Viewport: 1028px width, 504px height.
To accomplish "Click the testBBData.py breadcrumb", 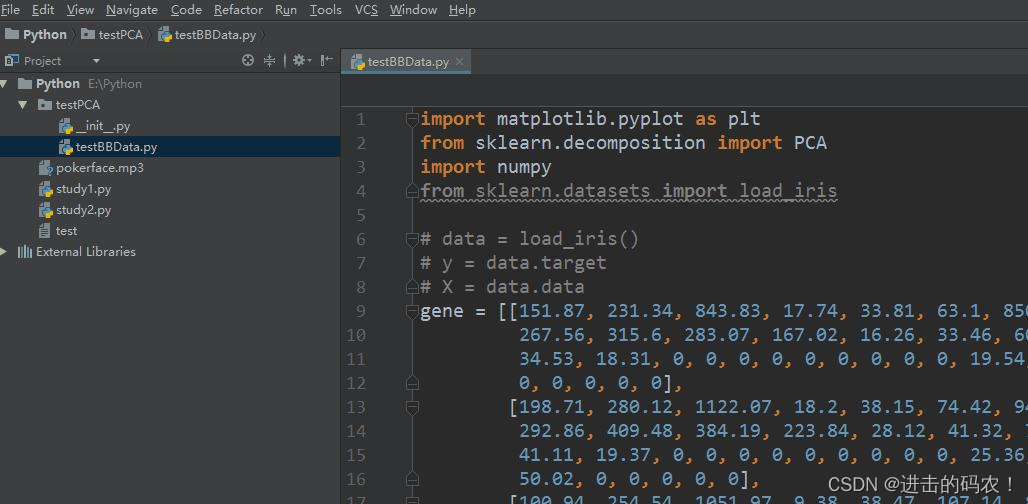I will pyautogui.click(x=208, y=35).
